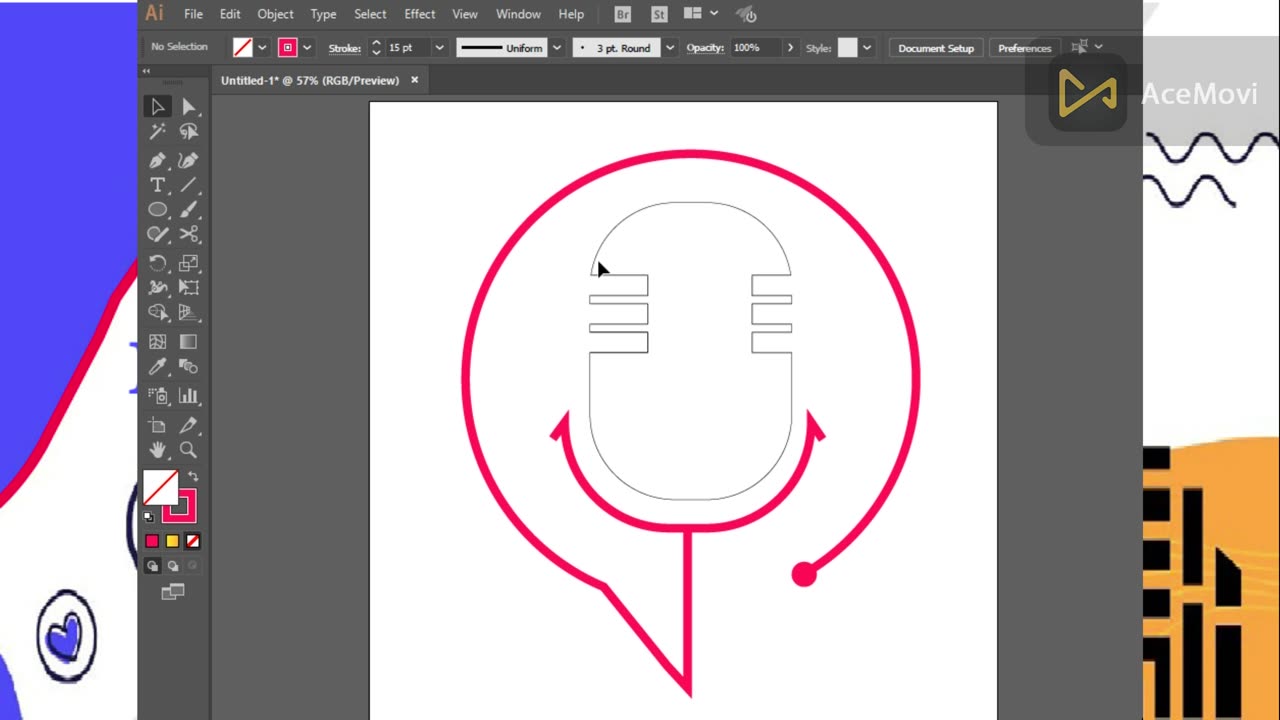This screenshot has height=720, width=1280.
Task: Select the Perspective Grid tool
Action: (188, 313)
